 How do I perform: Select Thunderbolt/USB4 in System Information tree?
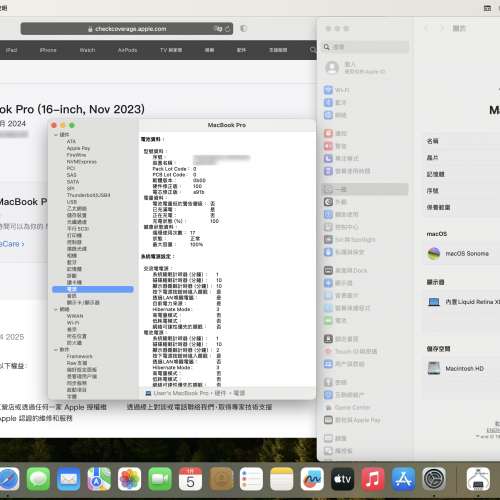(88, 195)
